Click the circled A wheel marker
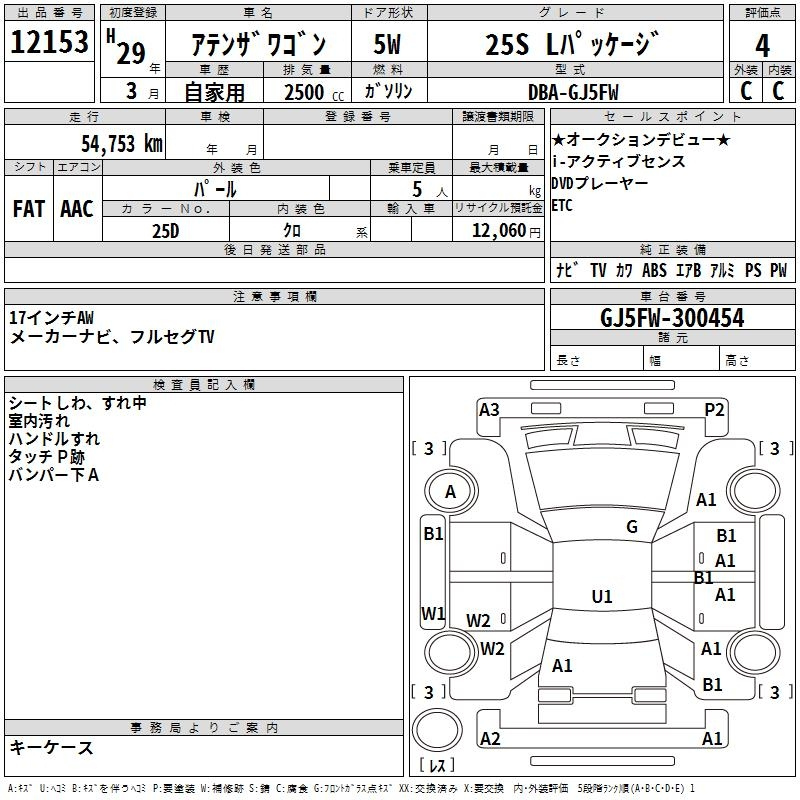800x800 pixels. pos(450,492)
